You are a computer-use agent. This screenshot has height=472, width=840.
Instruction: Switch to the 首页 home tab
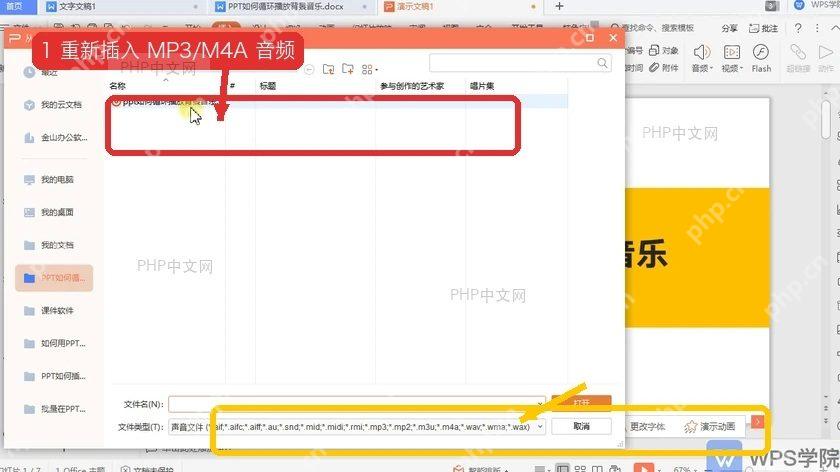point(15,6)
